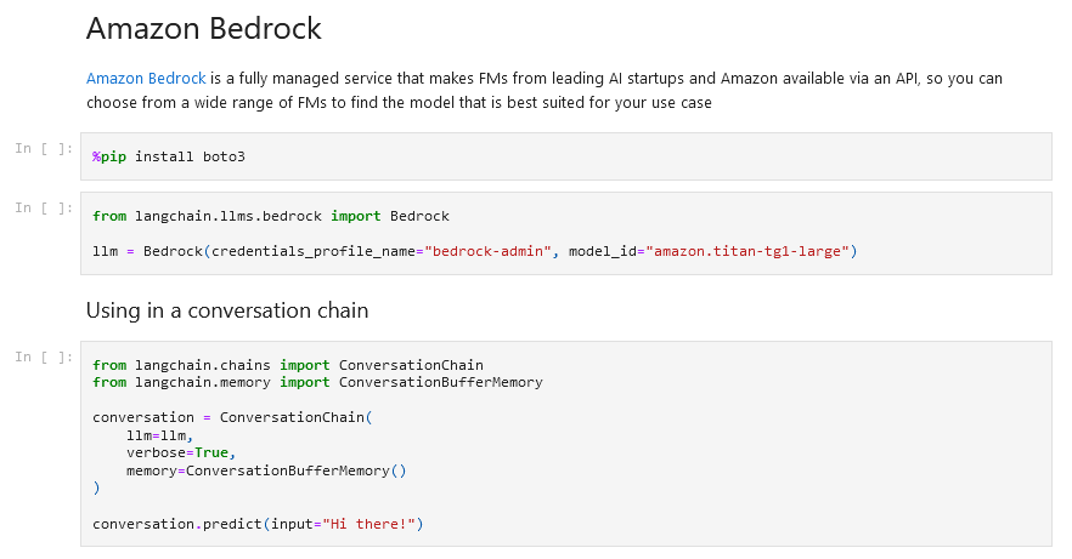Click the memory=ConversationBufferMemory() argument
Viewport: 1072px width, 559px height.
tap(266, 470)
